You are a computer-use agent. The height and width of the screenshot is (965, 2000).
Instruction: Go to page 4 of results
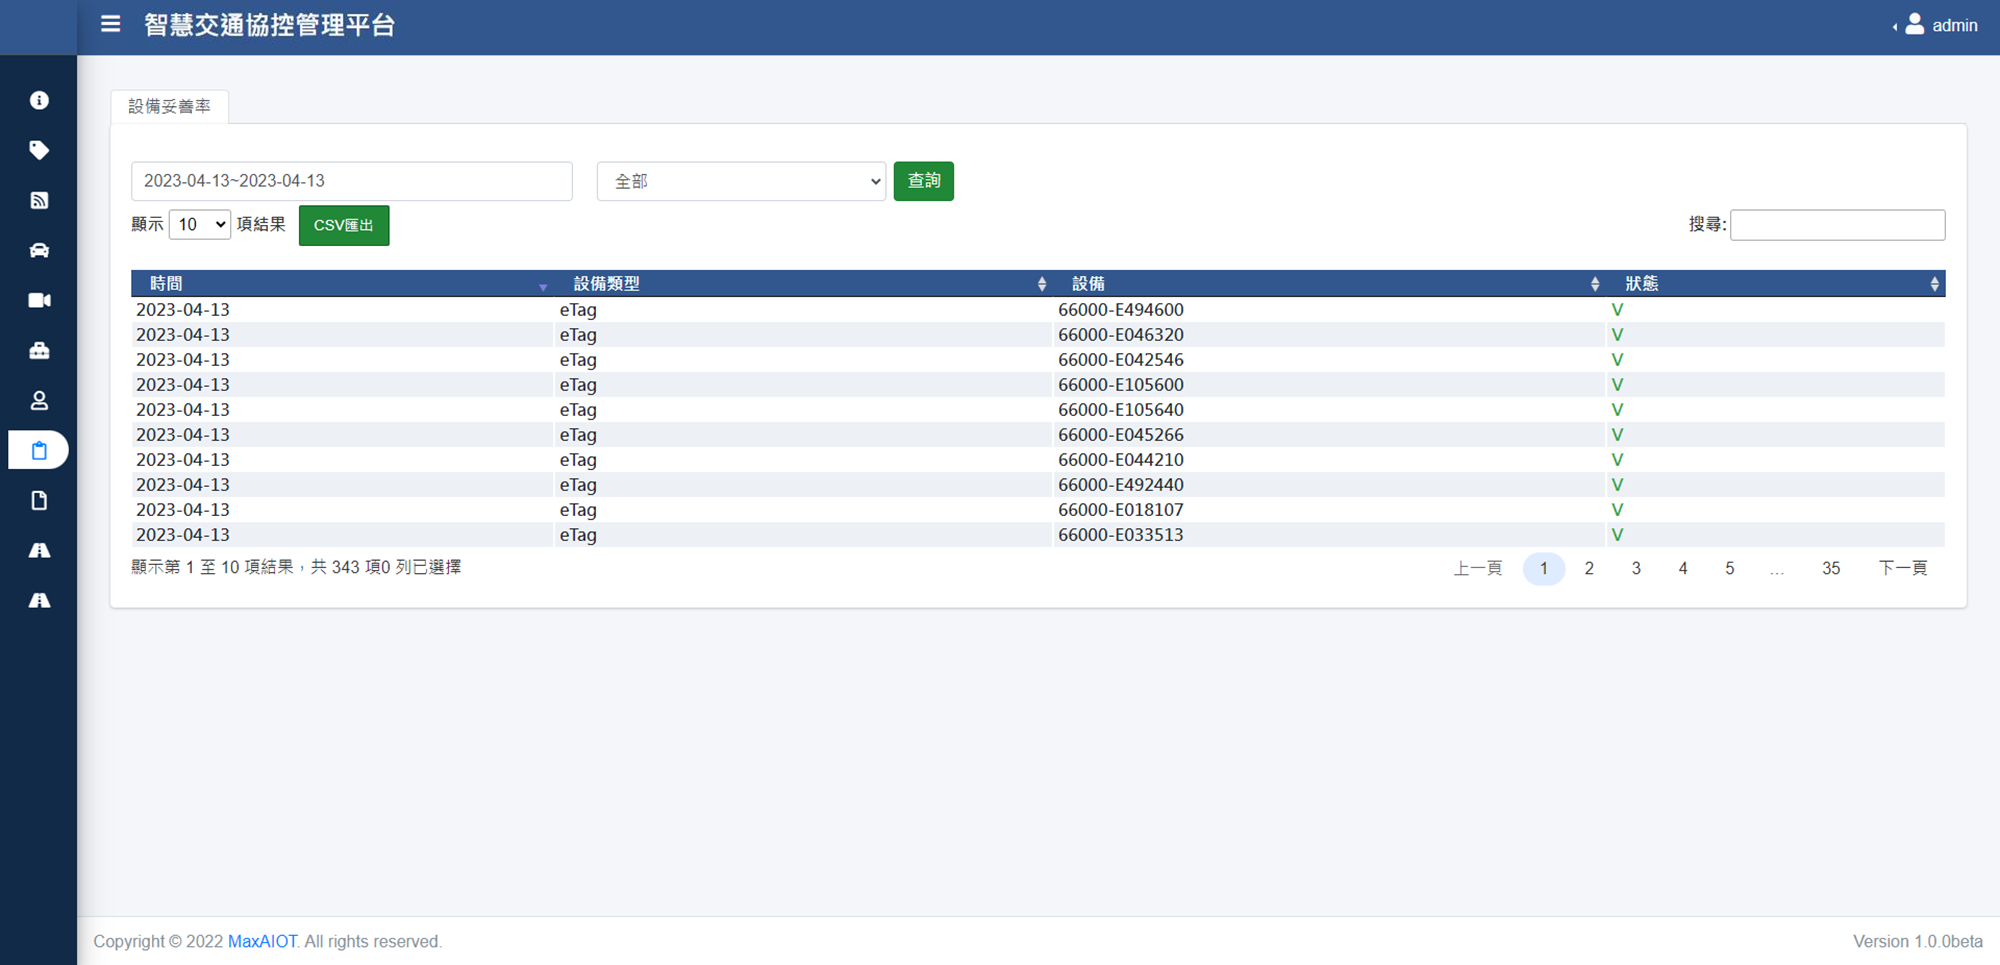pos(1683,568)
